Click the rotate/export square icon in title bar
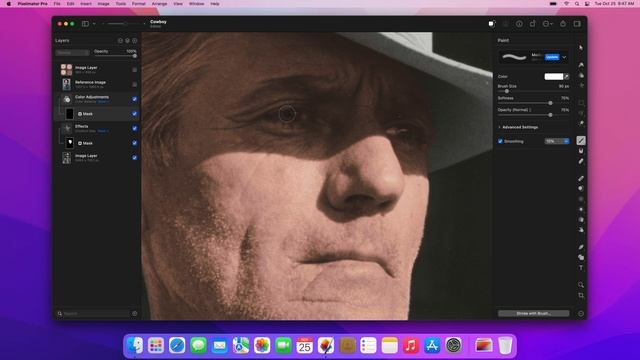Viewport: 640px width, 360px height. pos(533,24)
